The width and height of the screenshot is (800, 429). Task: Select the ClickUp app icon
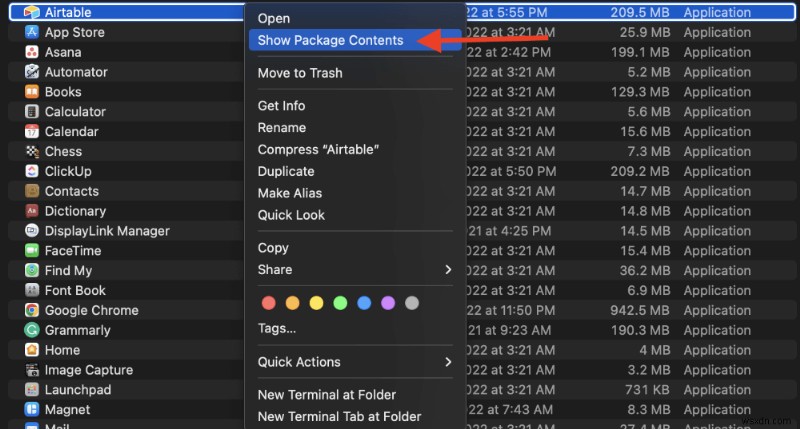pos(32,171)
